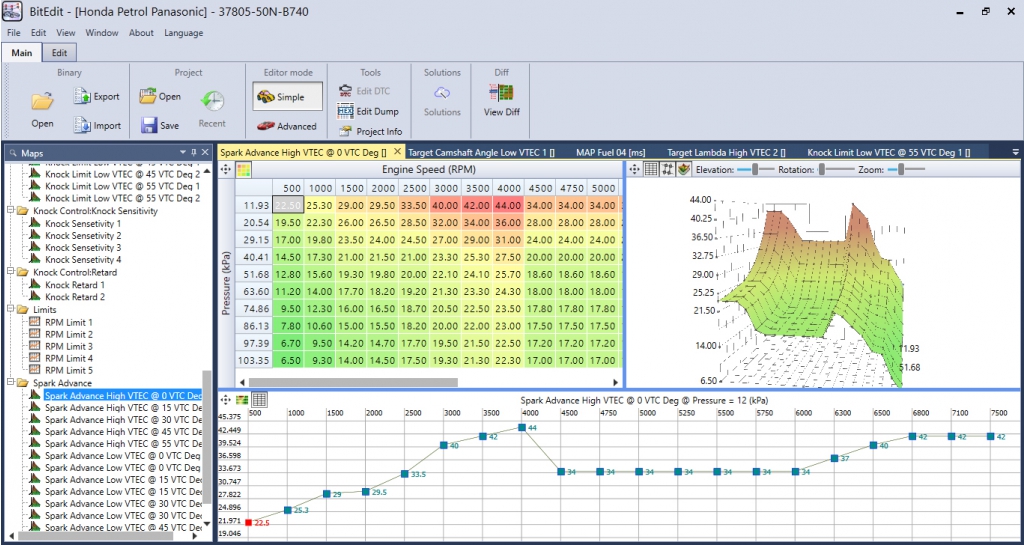The width and height of the screenshot is (1024, 545).
Task: Switch editor mode to Advanced
Action: tap(287, 126)
